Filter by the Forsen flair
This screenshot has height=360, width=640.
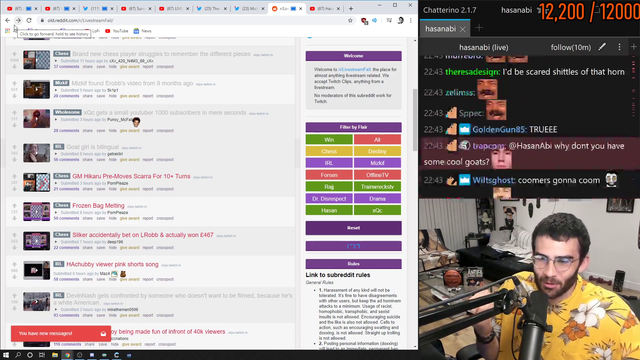(x=329, y=175)
